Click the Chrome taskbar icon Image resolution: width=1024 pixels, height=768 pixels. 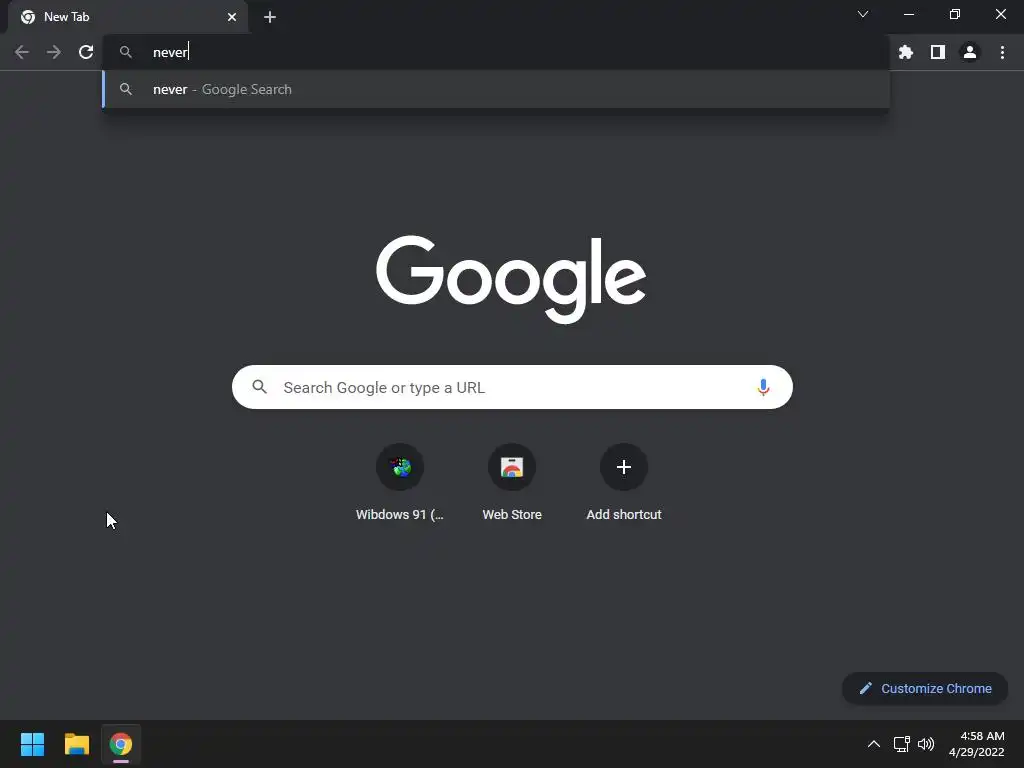(121, 744)
